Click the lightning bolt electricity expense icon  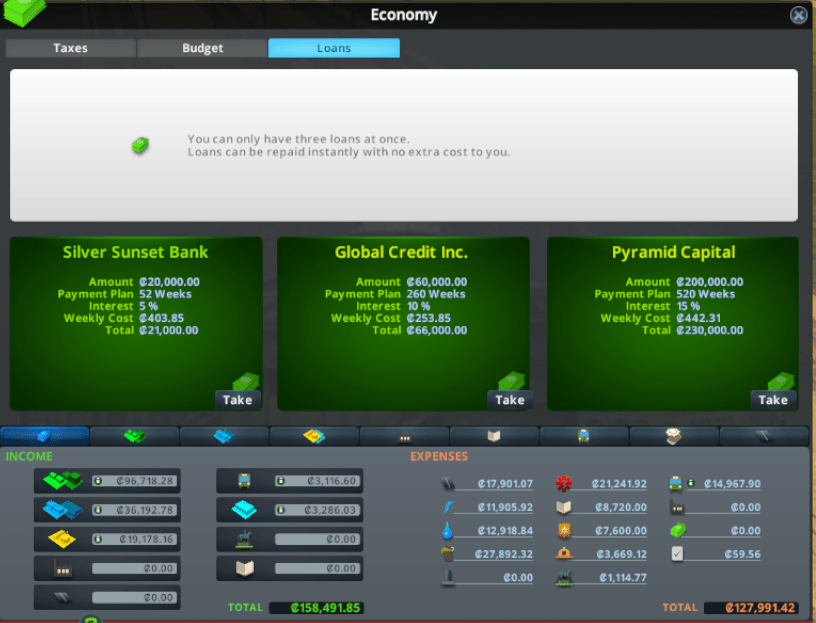point(448,507)
